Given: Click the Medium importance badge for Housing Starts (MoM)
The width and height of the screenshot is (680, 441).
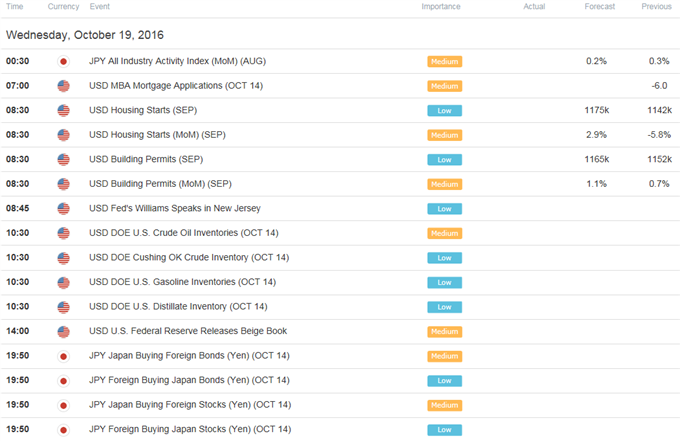Looking at the screenshot, I should [x=445, y=135].
